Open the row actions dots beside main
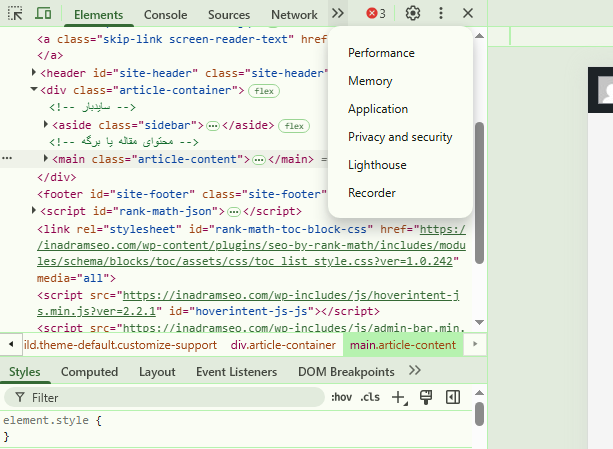 click(7, 158)
